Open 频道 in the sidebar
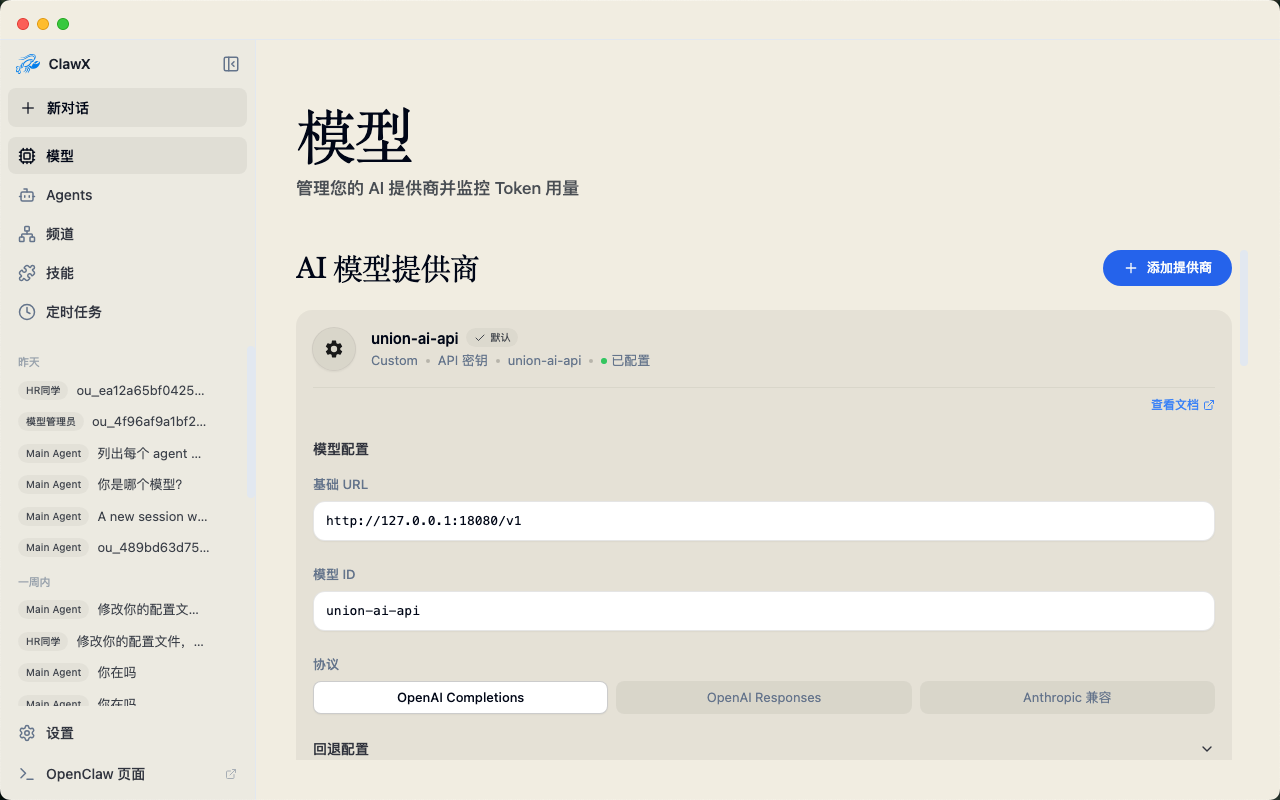The height and width of the screenshot is (800, 1280). [127, 234]
